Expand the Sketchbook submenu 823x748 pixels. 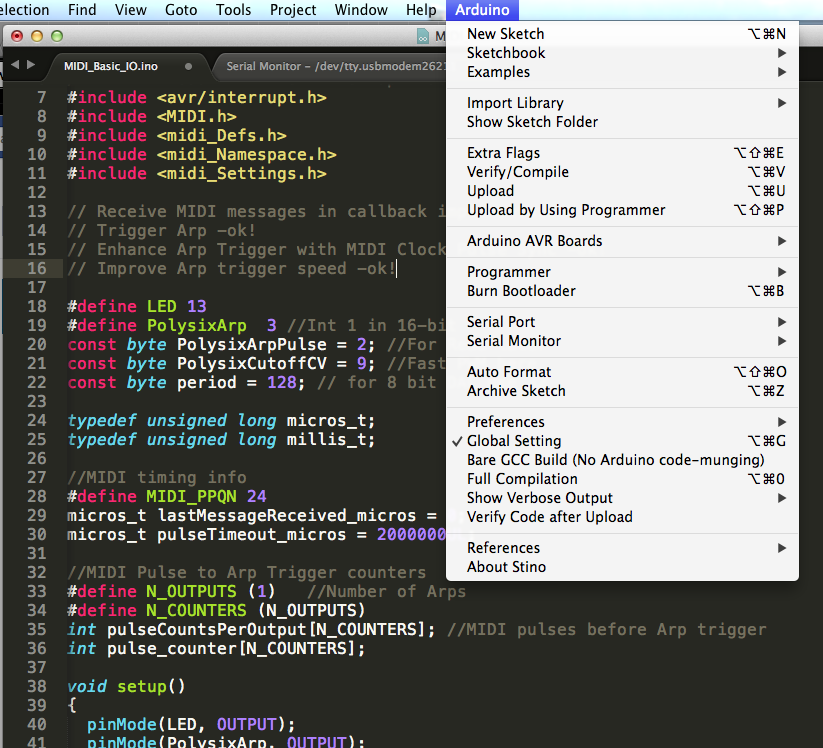coord(622,53)
